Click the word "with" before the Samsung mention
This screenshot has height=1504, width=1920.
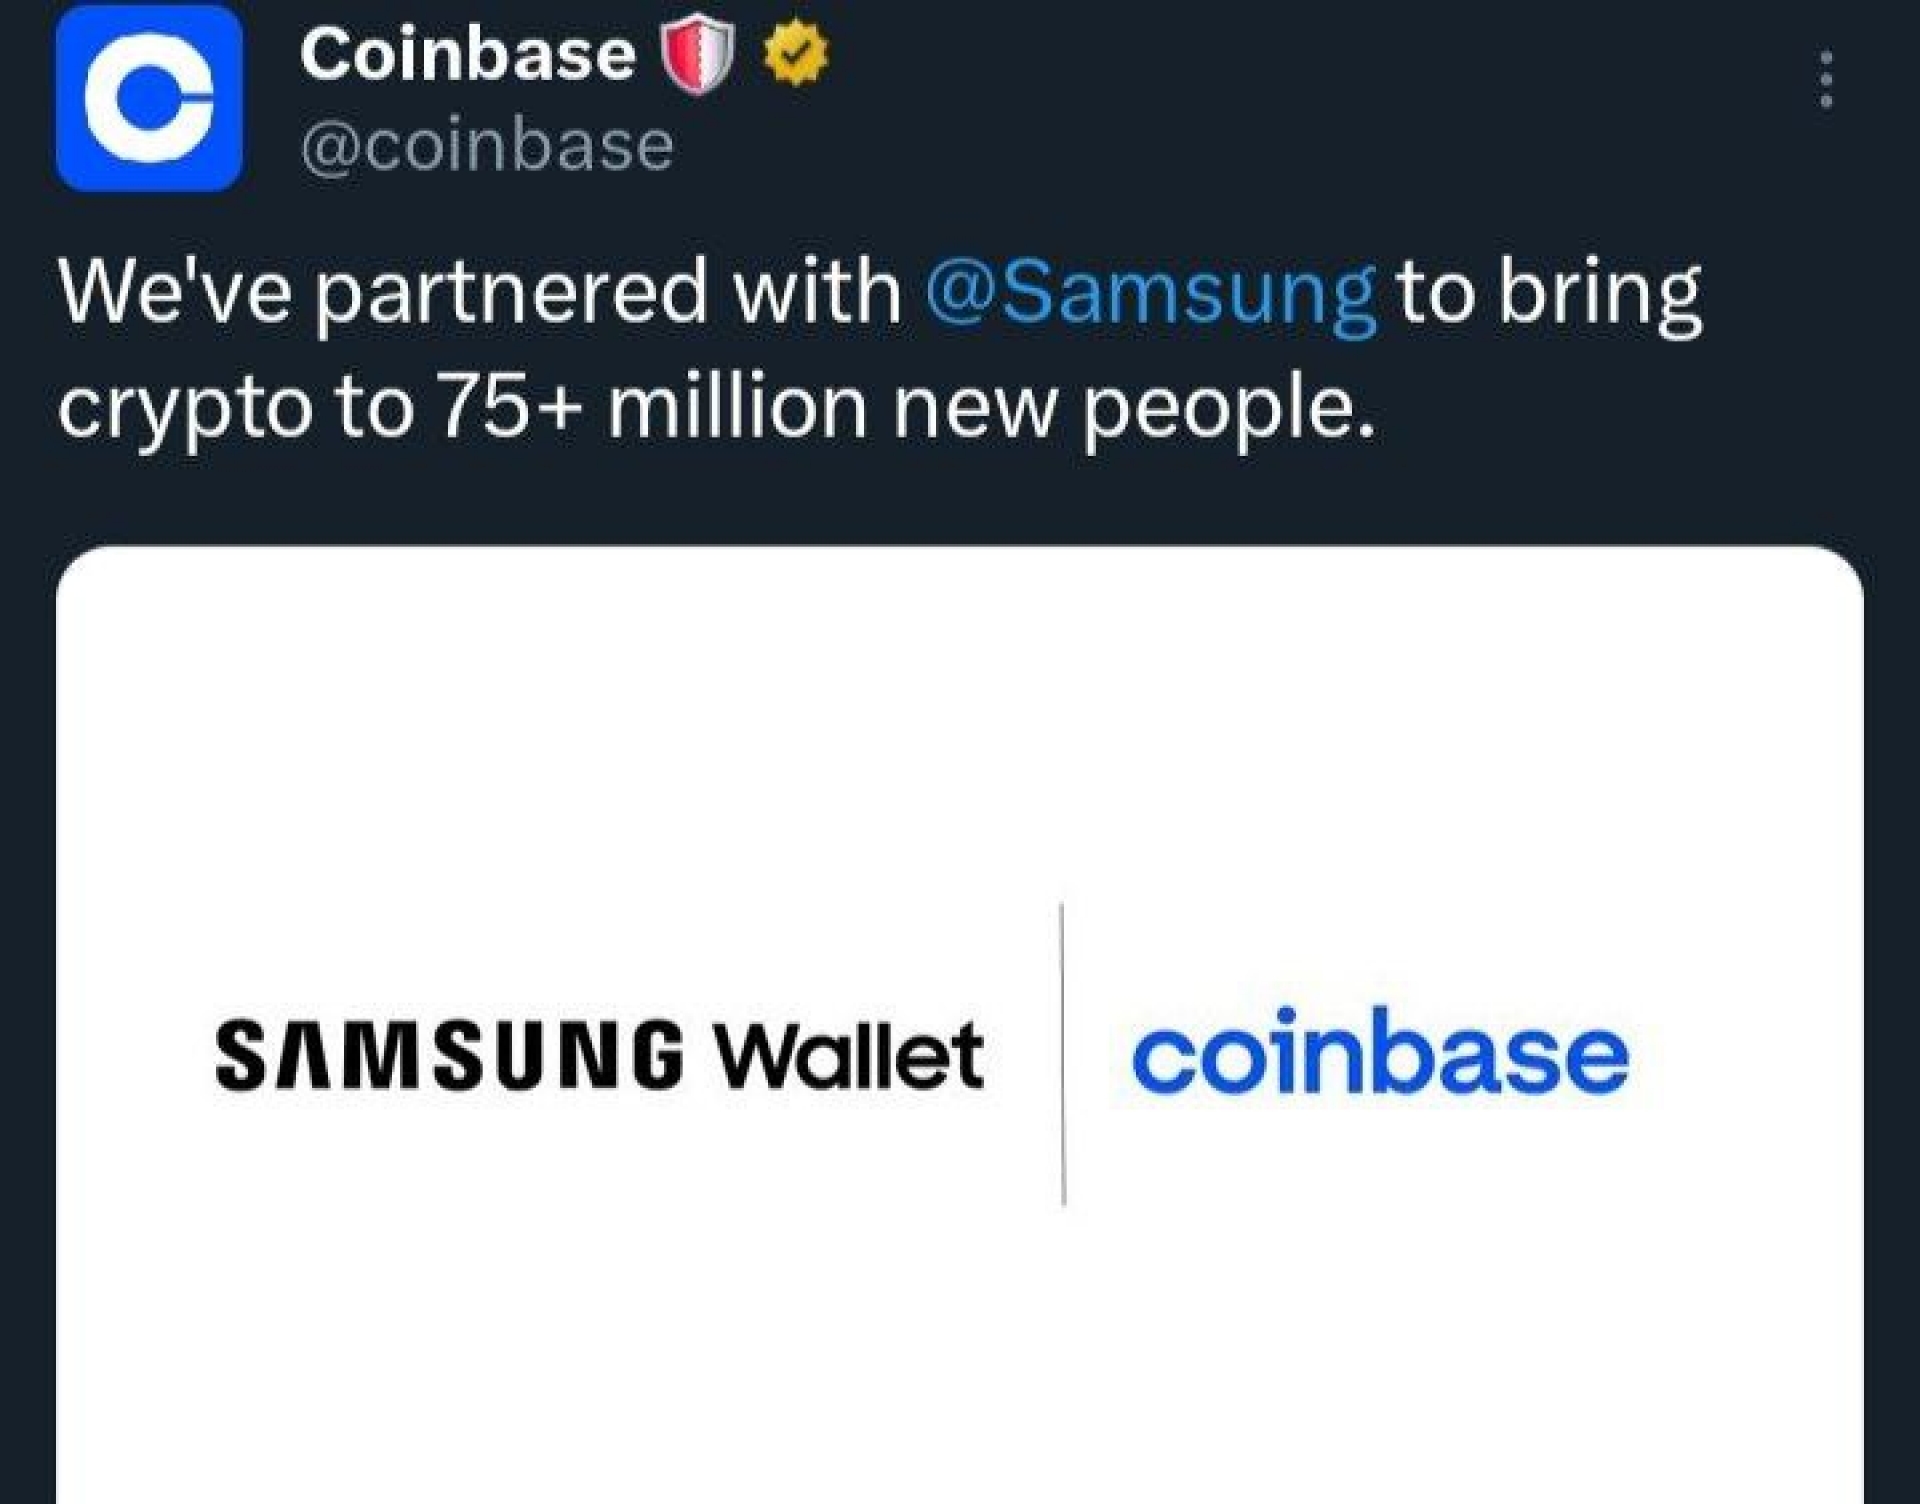click(817, 291)
